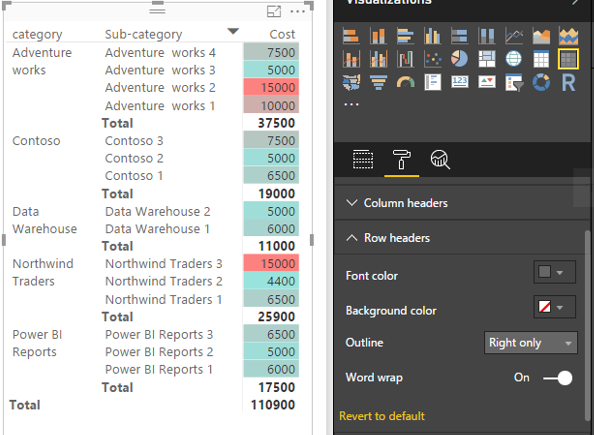Click Northwind Traders total 25900
Image resolution: width=594 pixels, height=435 pixels.
[x=276, y=317]
